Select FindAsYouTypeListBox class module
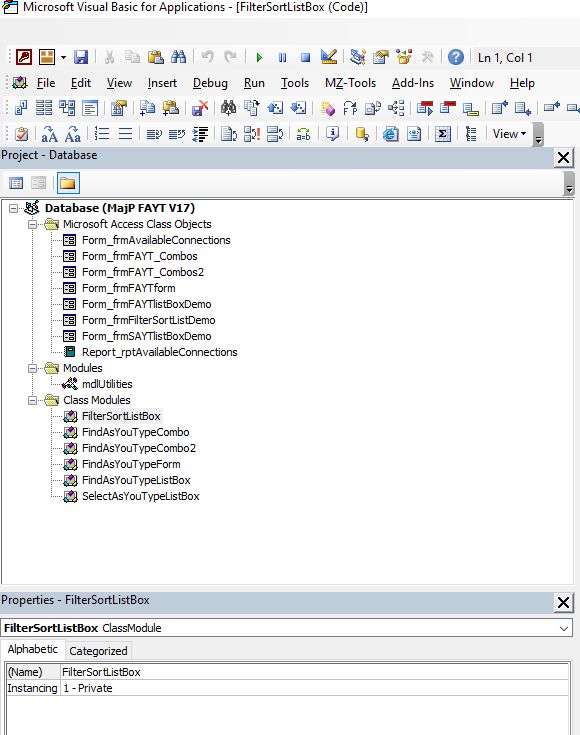The width and height of the screenshot is (580, 735). [136, 480]
